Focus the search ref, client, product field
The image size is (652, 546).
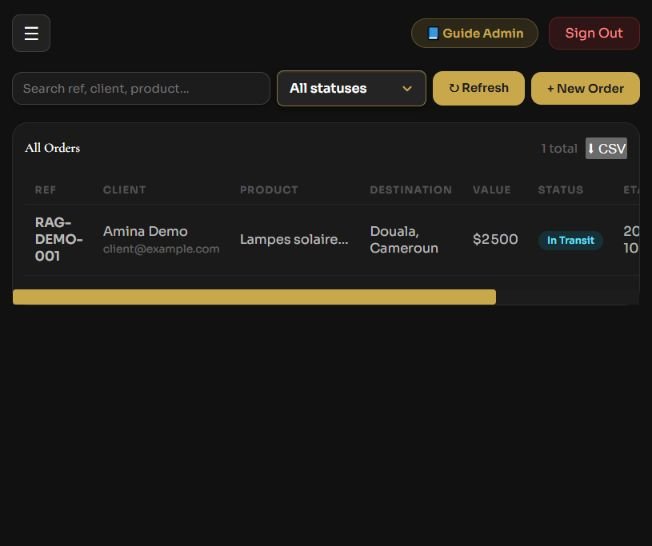pyautogui.click(x=141, y=89)
